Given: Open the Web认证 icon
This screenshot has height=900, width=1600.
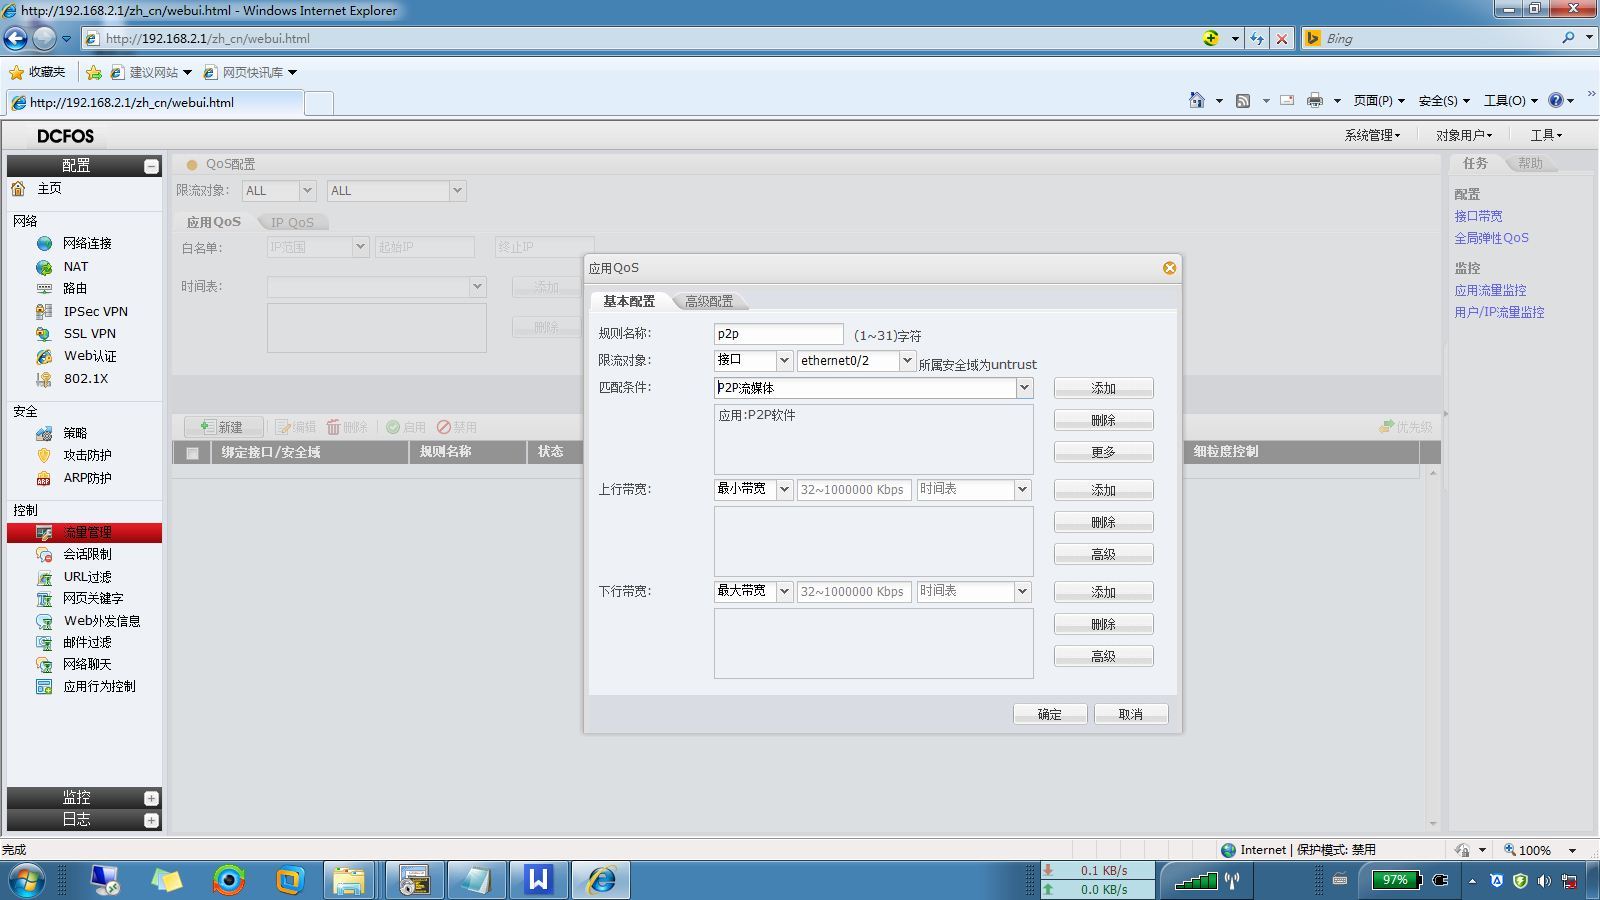Looking at the screenshot, I should click(44, 356).
